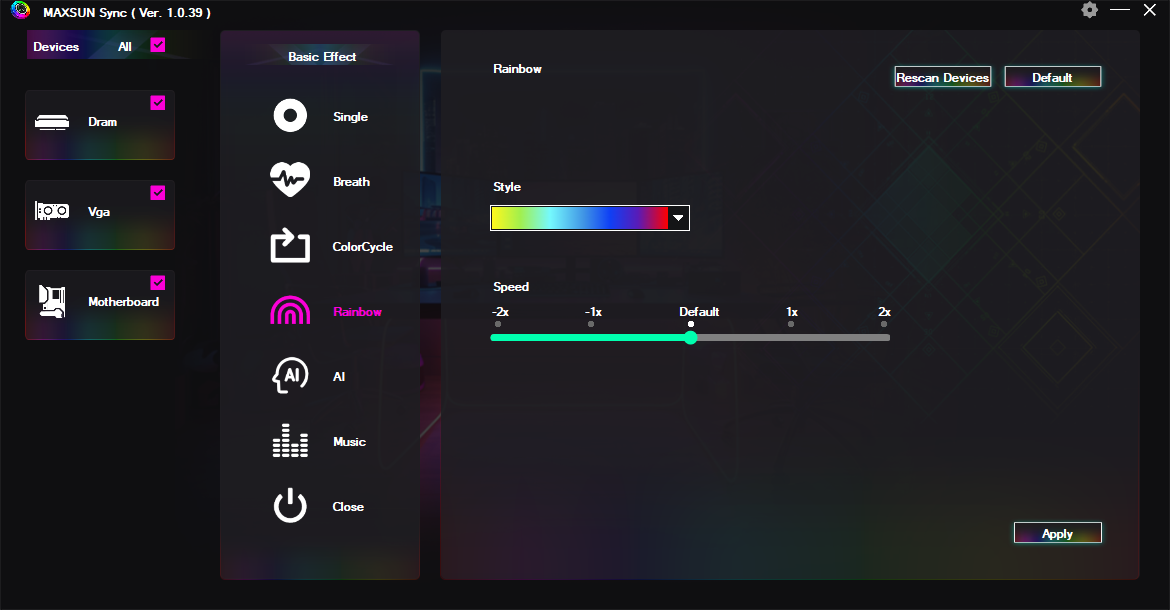
Task: Click the Rainbow panel heading
Action: (517, 69)
